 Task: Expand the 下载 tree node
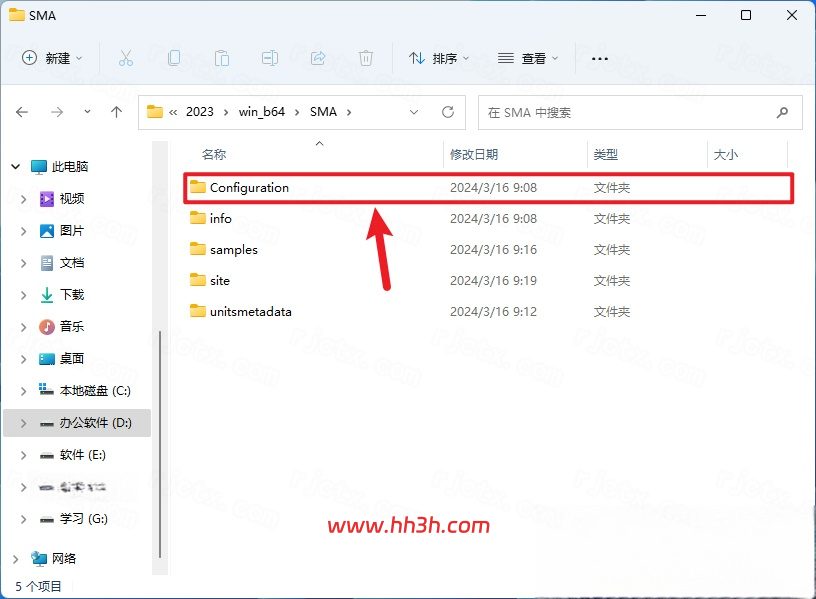coord(23,295)
